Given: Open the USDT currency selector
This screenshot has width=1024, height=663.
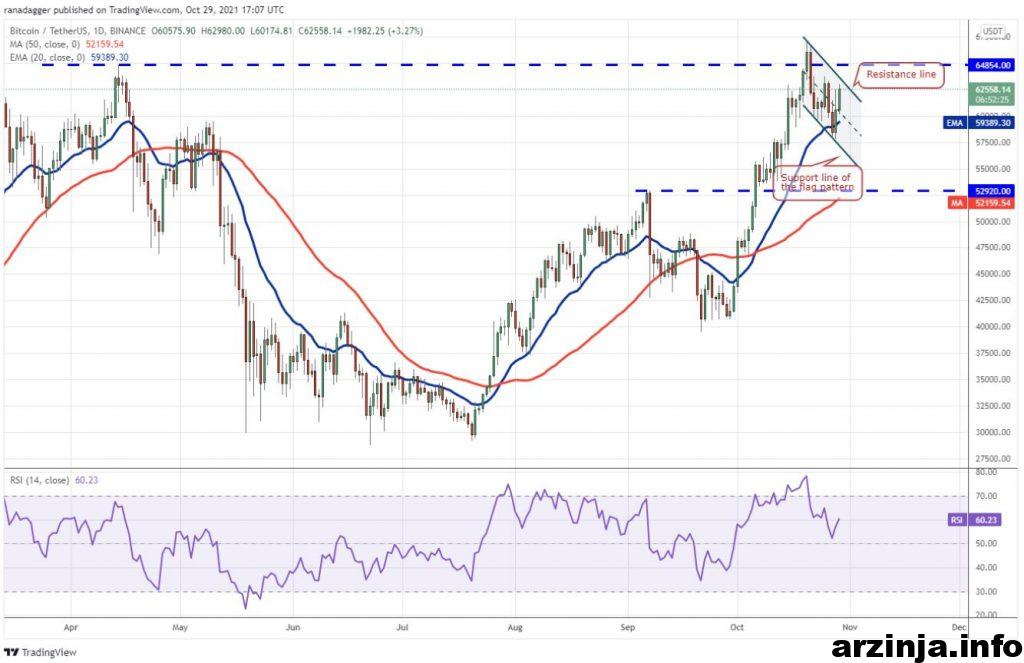Looking at the screenshot, I should pyautogui.click(x=992, y=31).
